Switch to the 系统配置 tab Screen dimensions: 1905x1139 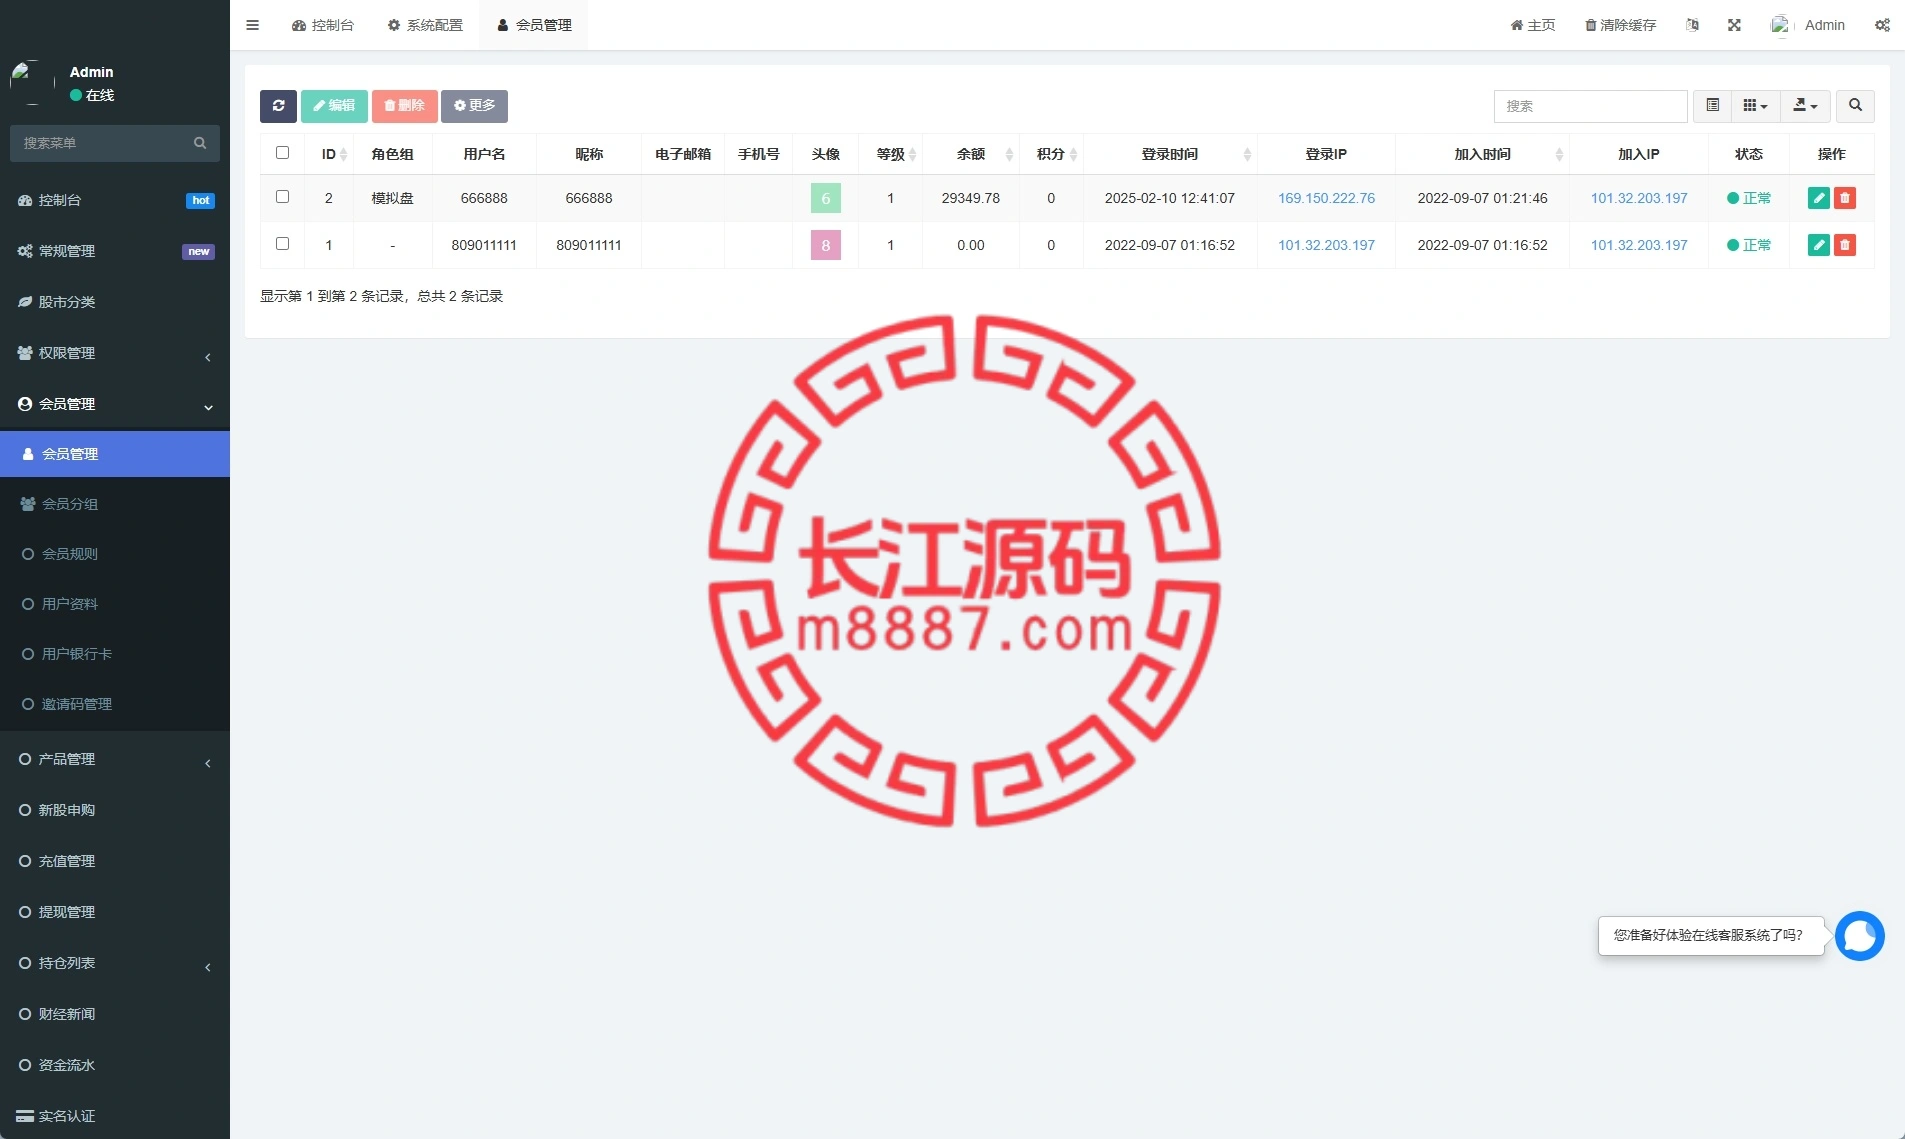tap(425, 25)
